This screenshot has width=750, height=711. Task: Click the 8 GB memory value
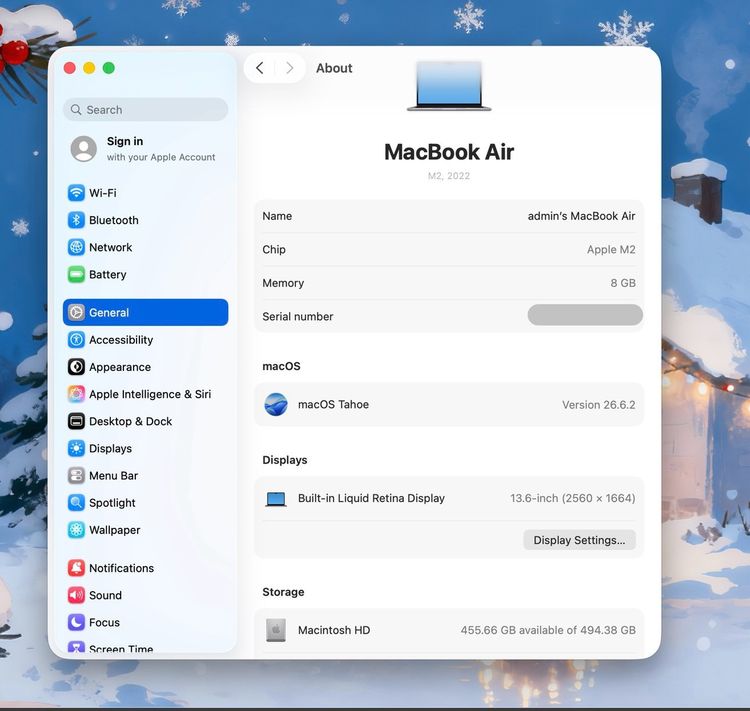click(x=623, y=283)
